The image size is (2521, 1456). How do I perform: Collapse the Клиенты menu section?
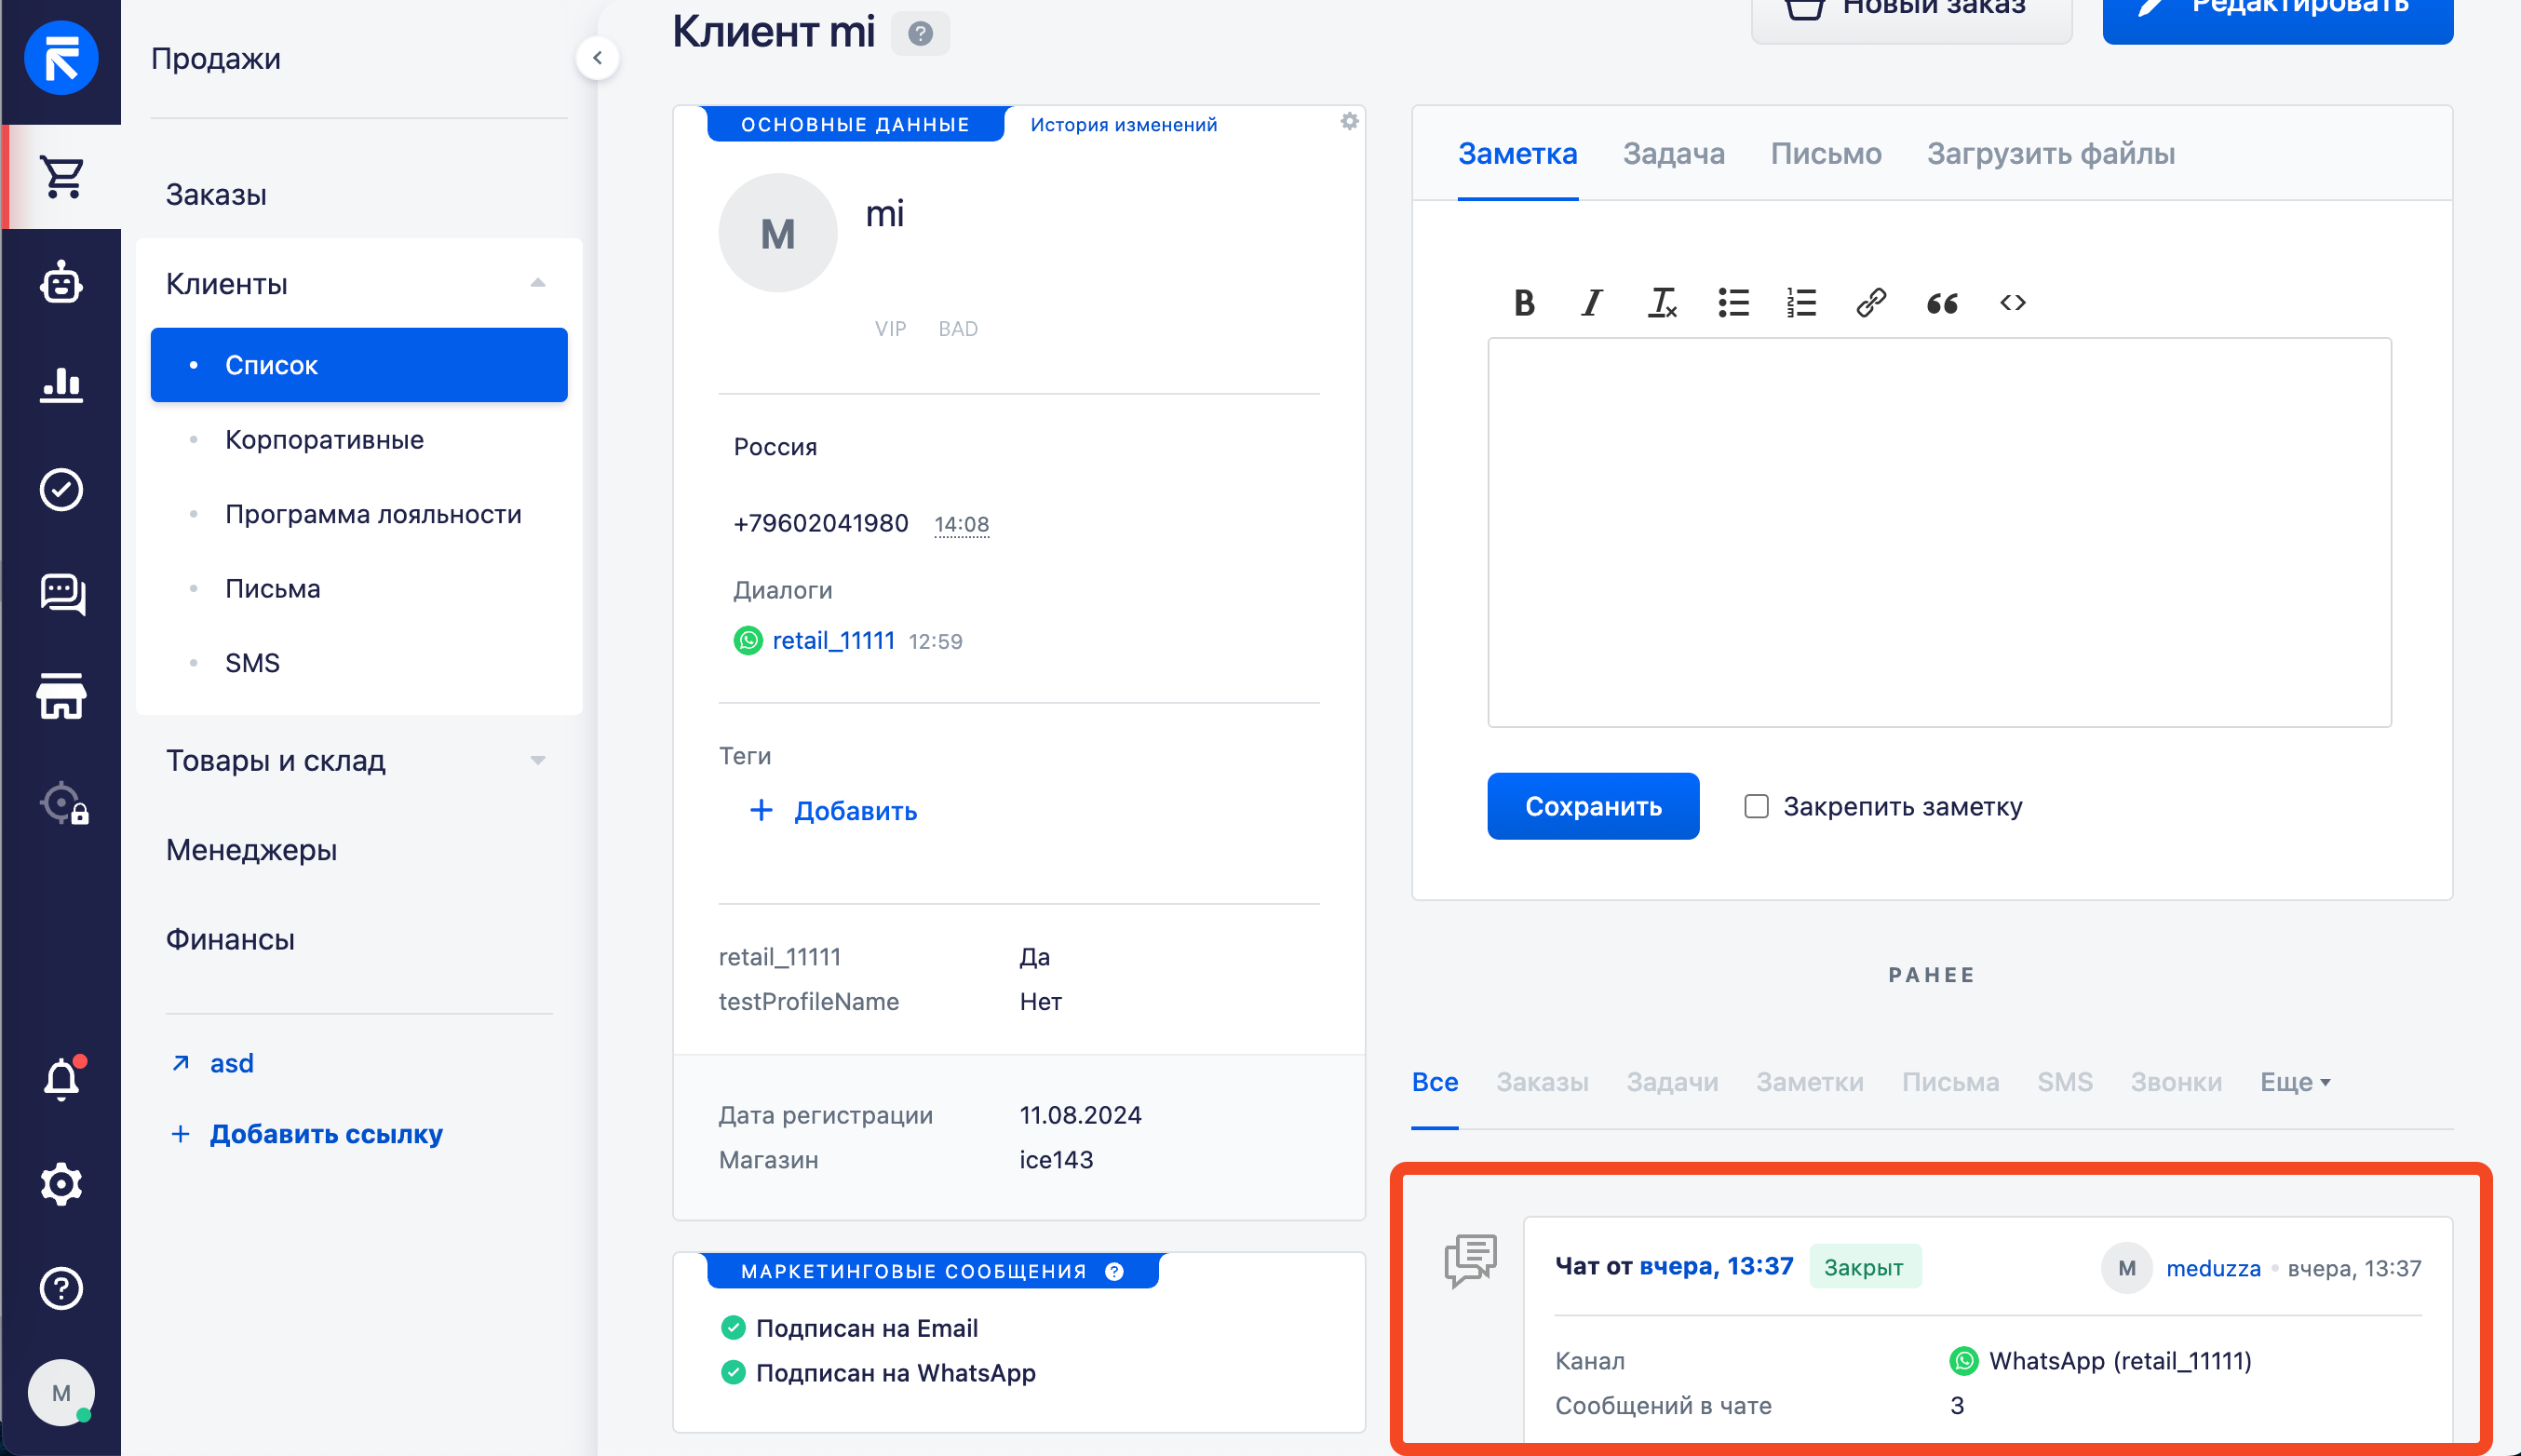[538, 283]
